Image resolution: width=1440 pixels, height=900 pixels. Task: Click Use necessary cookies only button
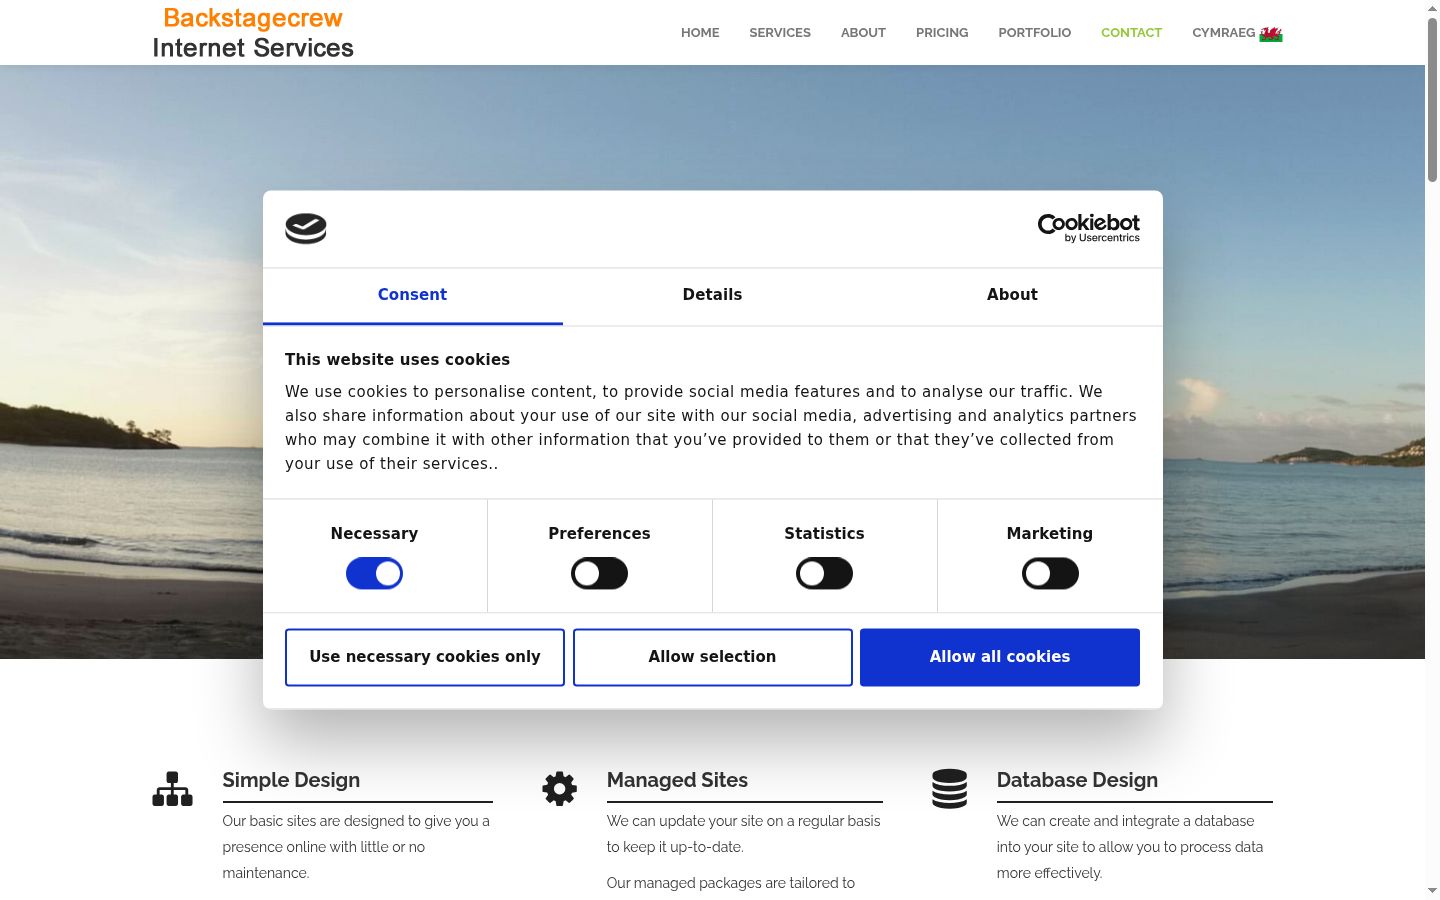[425, 657]
